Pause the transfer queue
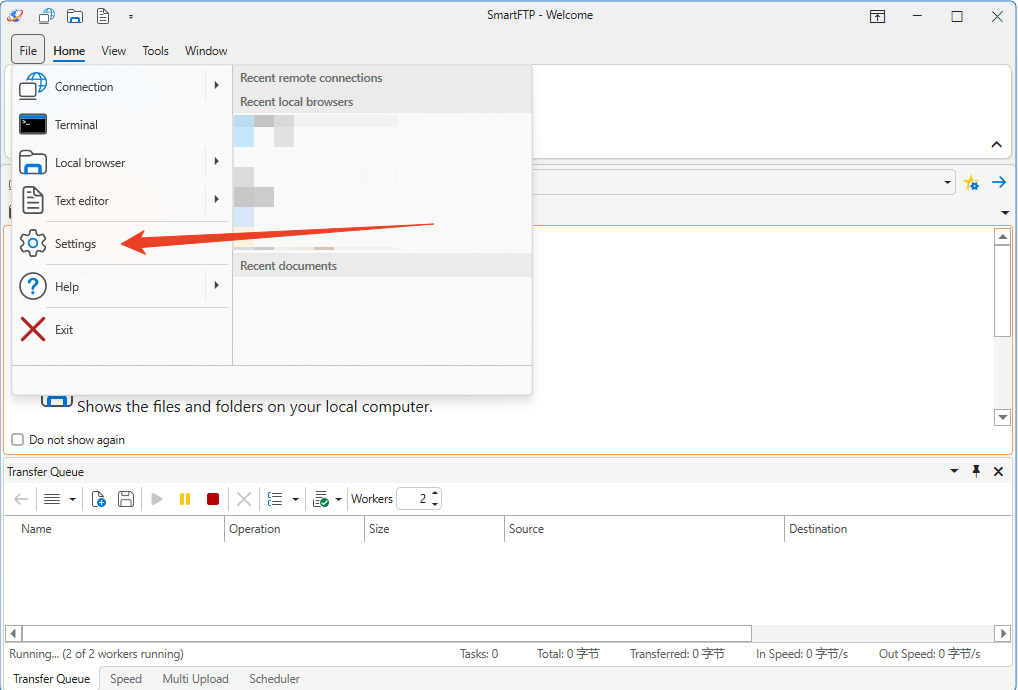The width and height of the screenshot is (1018, 690). (185, 499)
